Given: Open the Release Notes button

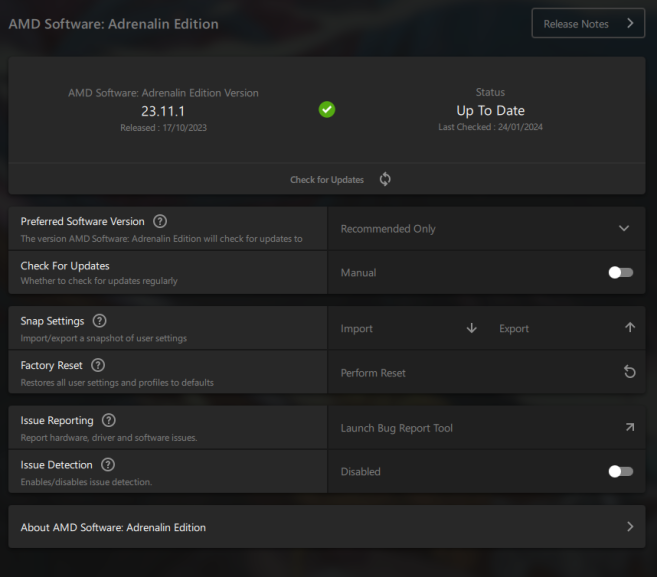Looking at the screenshot, I should [x=588, y=24].
